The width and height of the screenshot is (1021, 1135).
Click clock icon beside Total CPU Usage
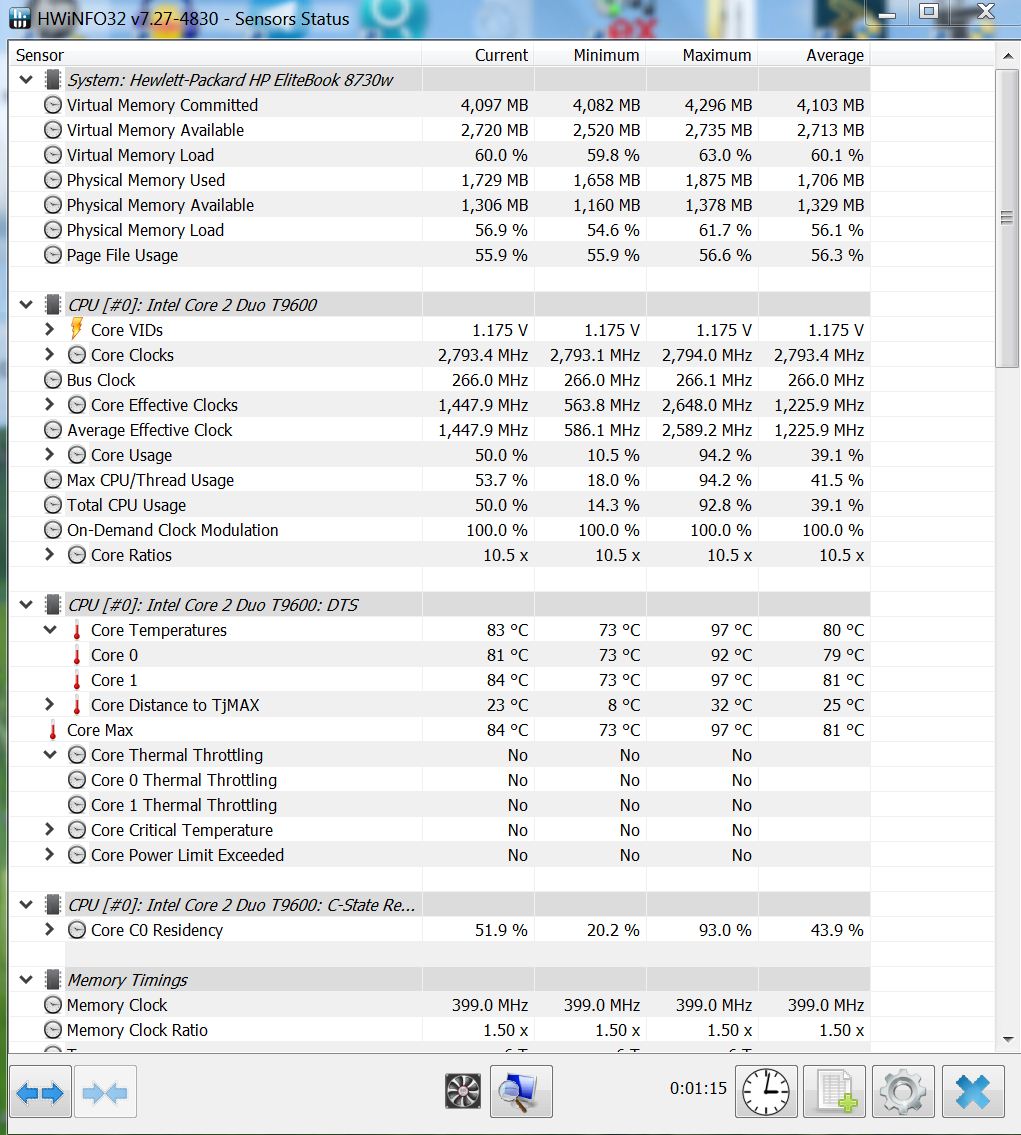(x=53, y=505)
